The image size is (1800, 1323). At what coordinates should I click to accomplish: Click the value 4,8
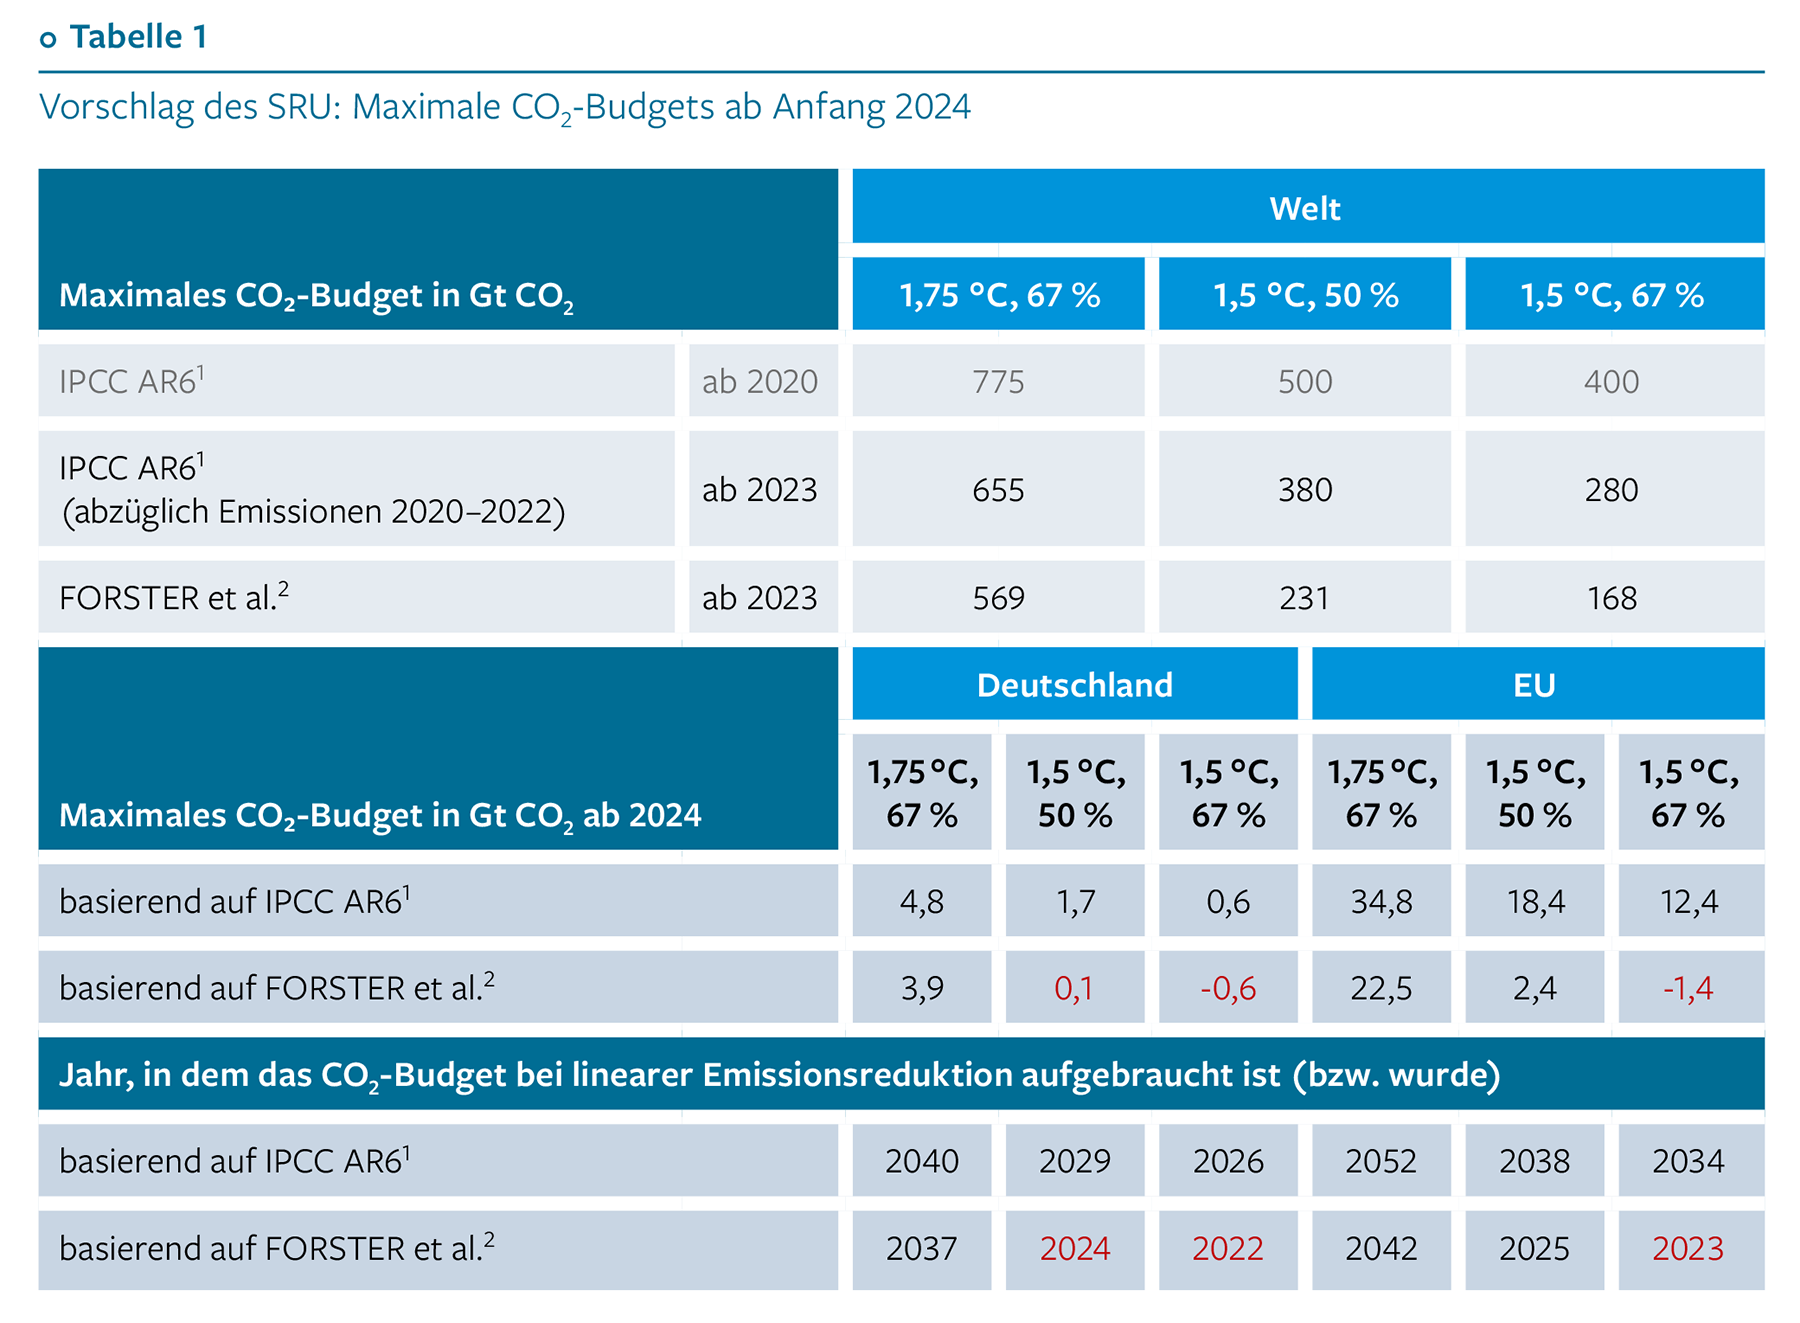point(922,901)
